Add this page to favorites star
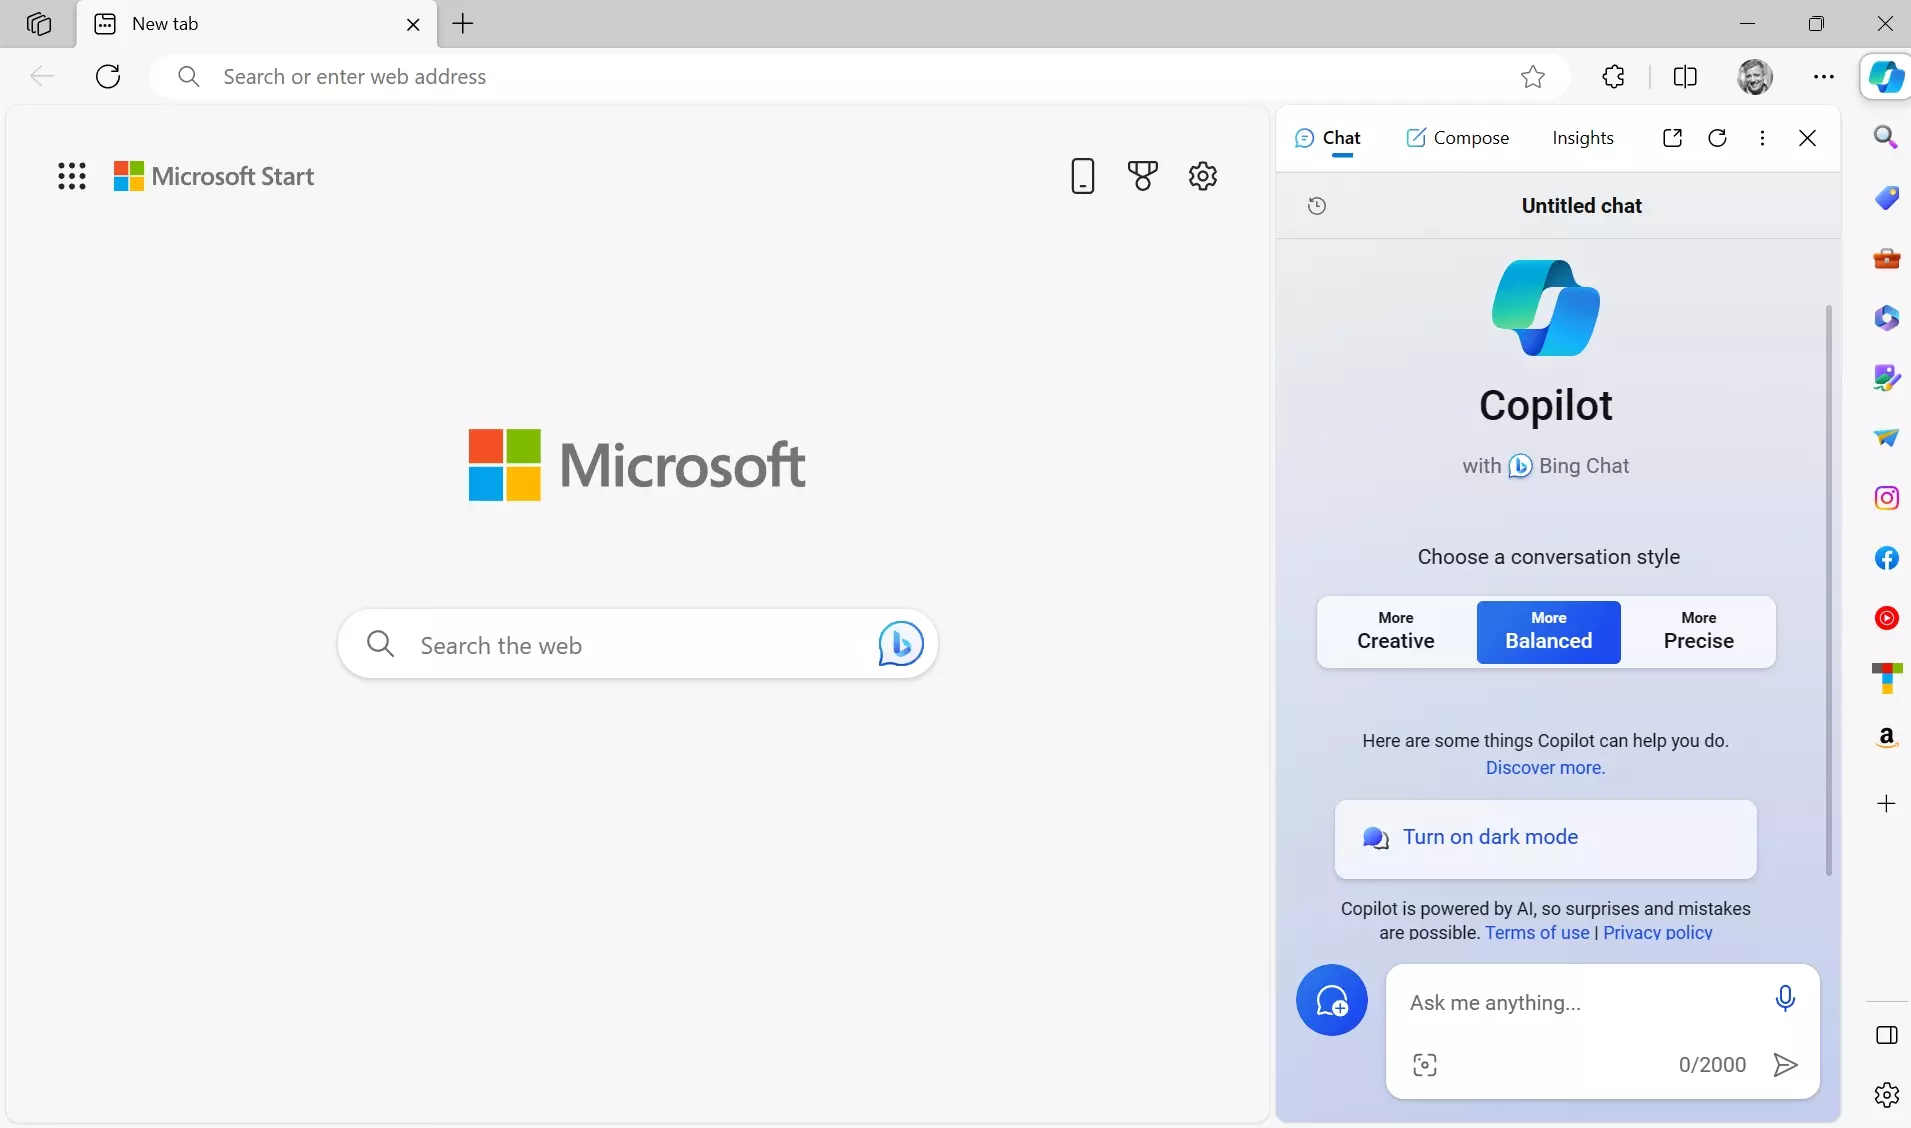This screenshot has height=1128, width=1911. pyautogui.click(x=1532, y=76)
